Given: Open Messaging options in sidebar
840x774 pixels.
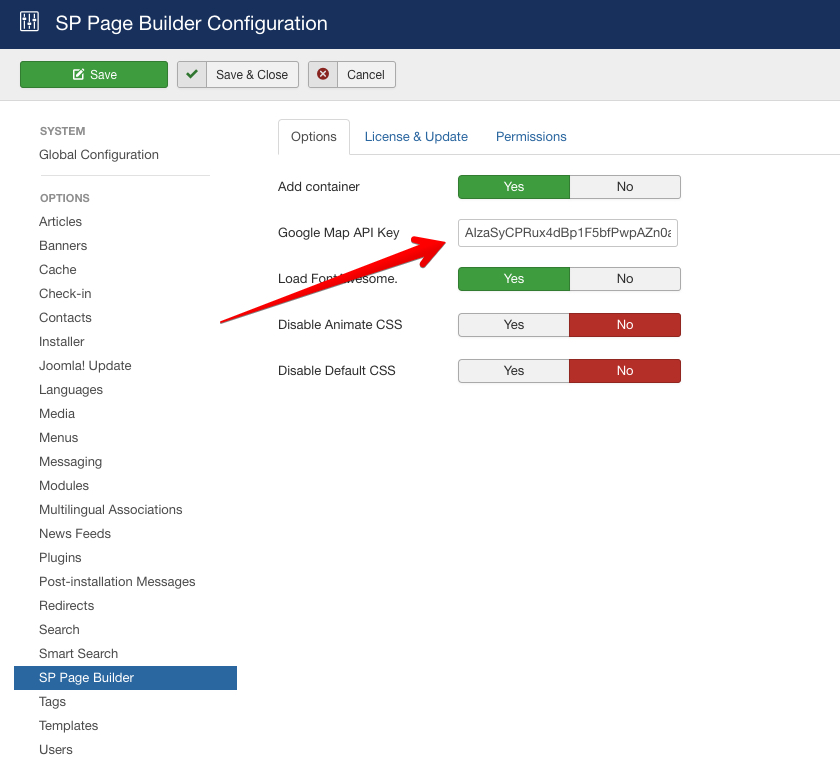Looking at the screenshot, I should [70, 462].
